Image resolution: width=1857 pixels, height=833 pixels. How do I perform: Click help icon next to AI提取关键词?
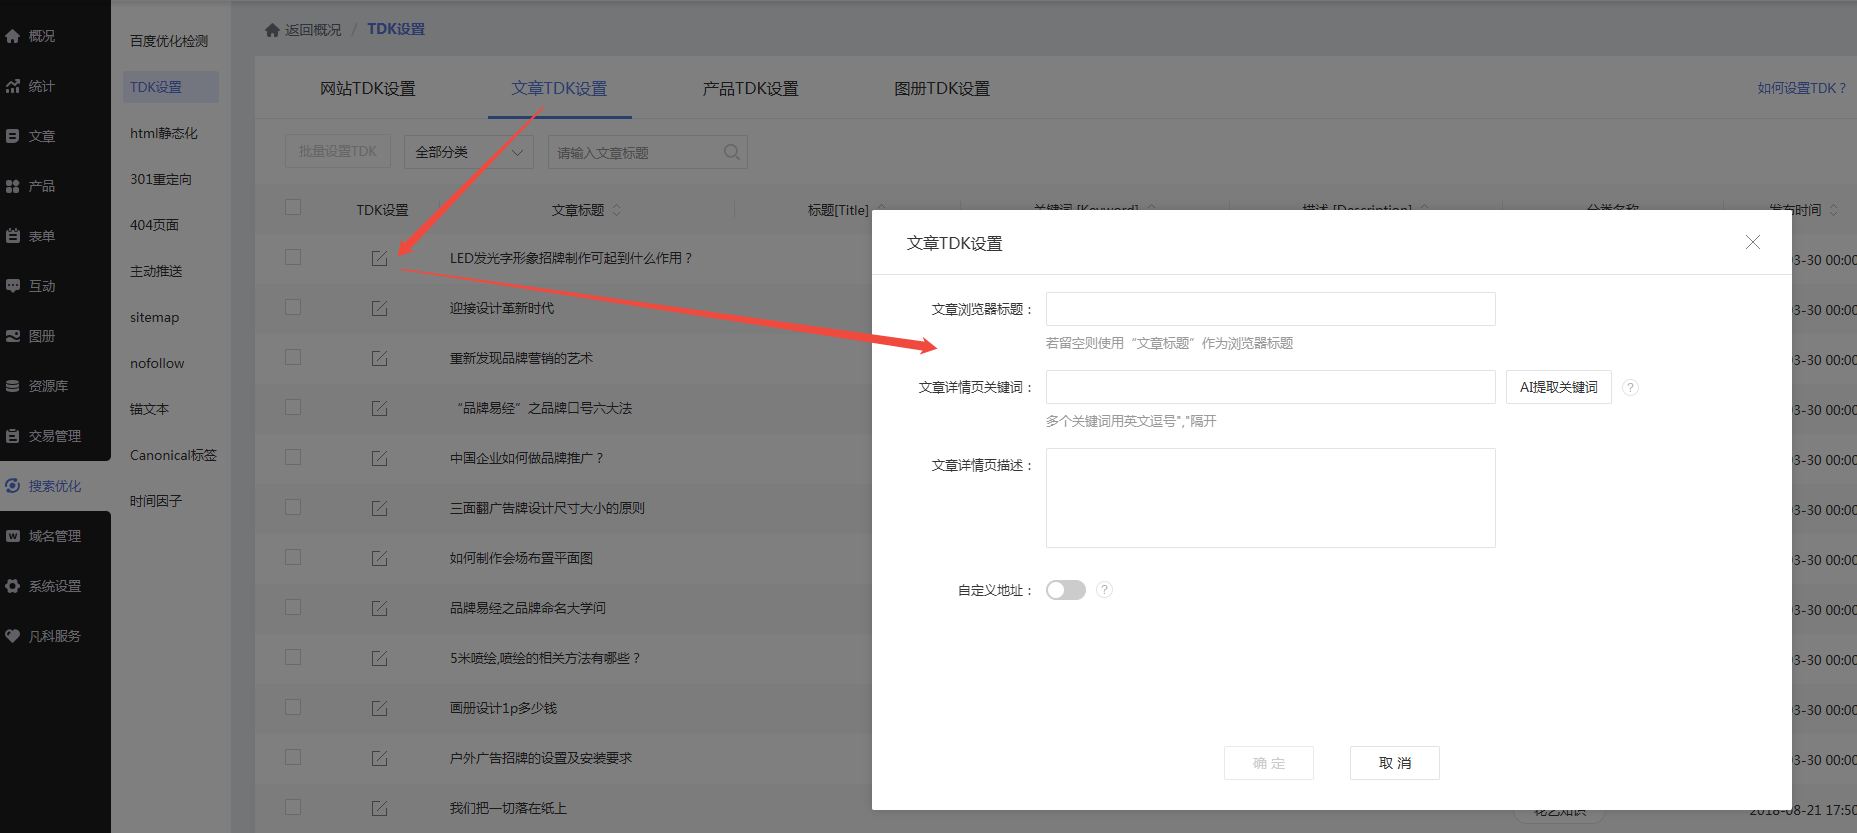pos(1630,388)
